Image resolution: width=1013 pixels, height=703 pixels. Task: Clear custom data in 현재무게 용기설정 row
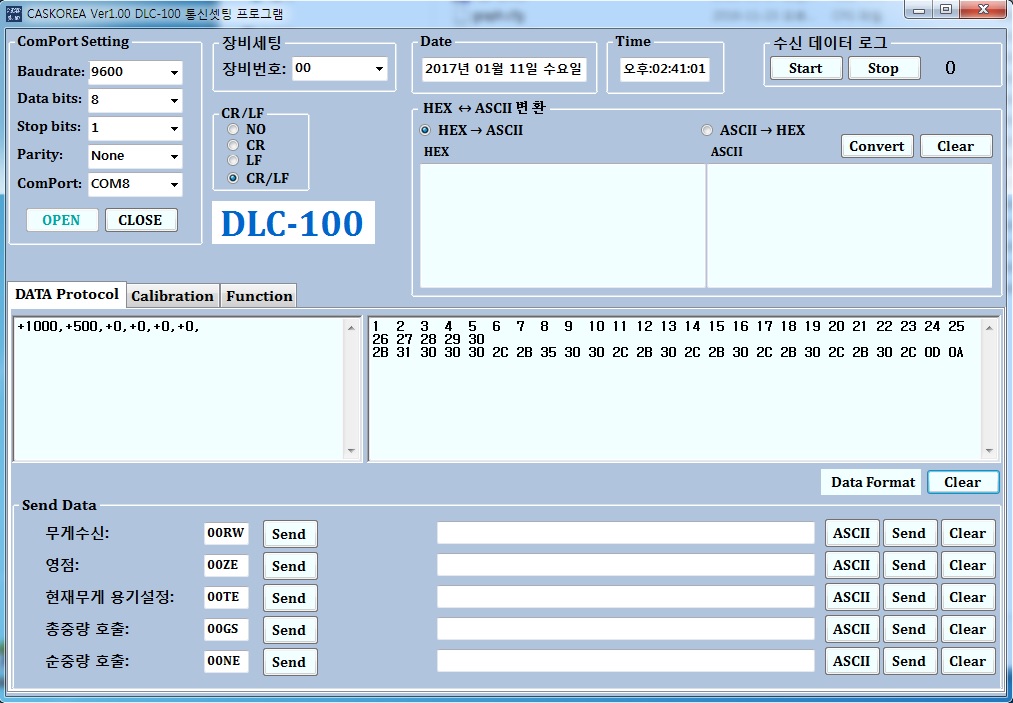968,598
